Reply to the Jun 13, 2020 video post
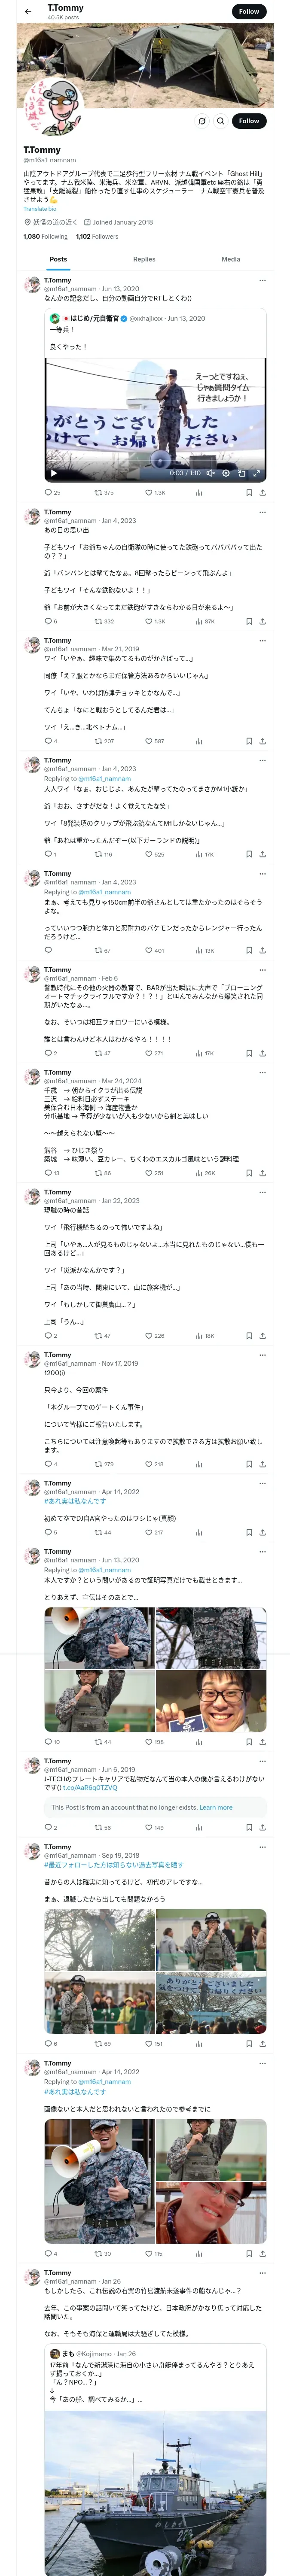The width and height of the screenshot is (290, 2576). pos(48,492)
